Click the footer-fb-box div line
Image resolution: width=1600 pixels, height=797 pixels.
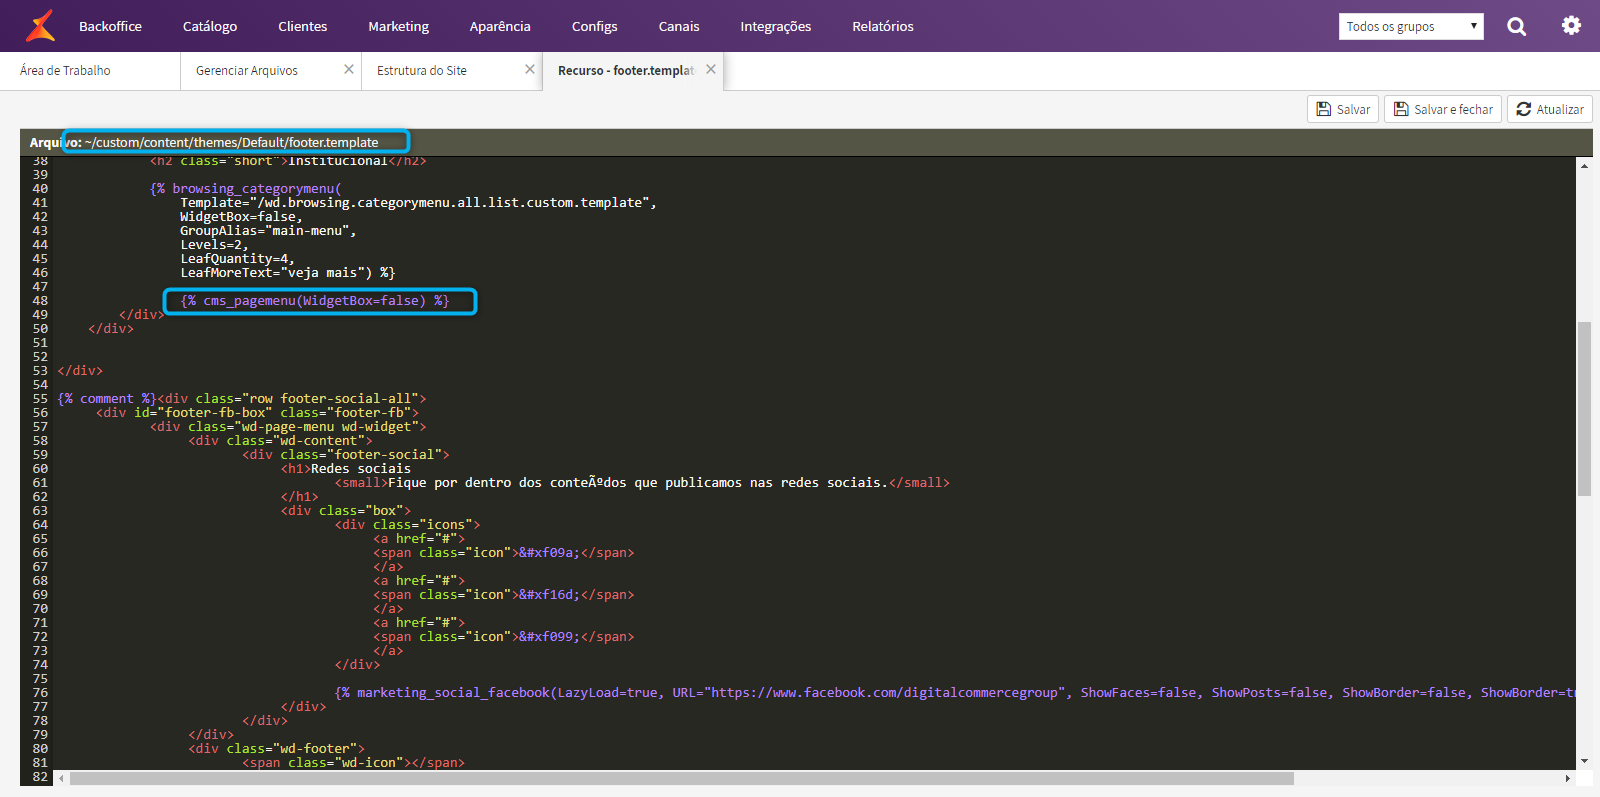[x=257, y=412]
